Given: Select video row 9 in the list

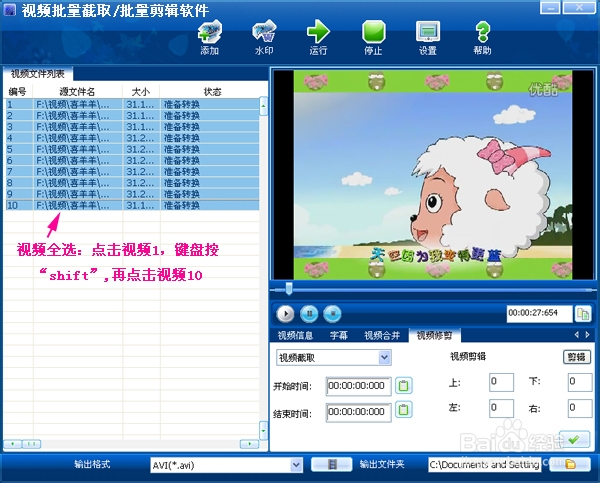Looking at the screenshot, I should point(132,194).
